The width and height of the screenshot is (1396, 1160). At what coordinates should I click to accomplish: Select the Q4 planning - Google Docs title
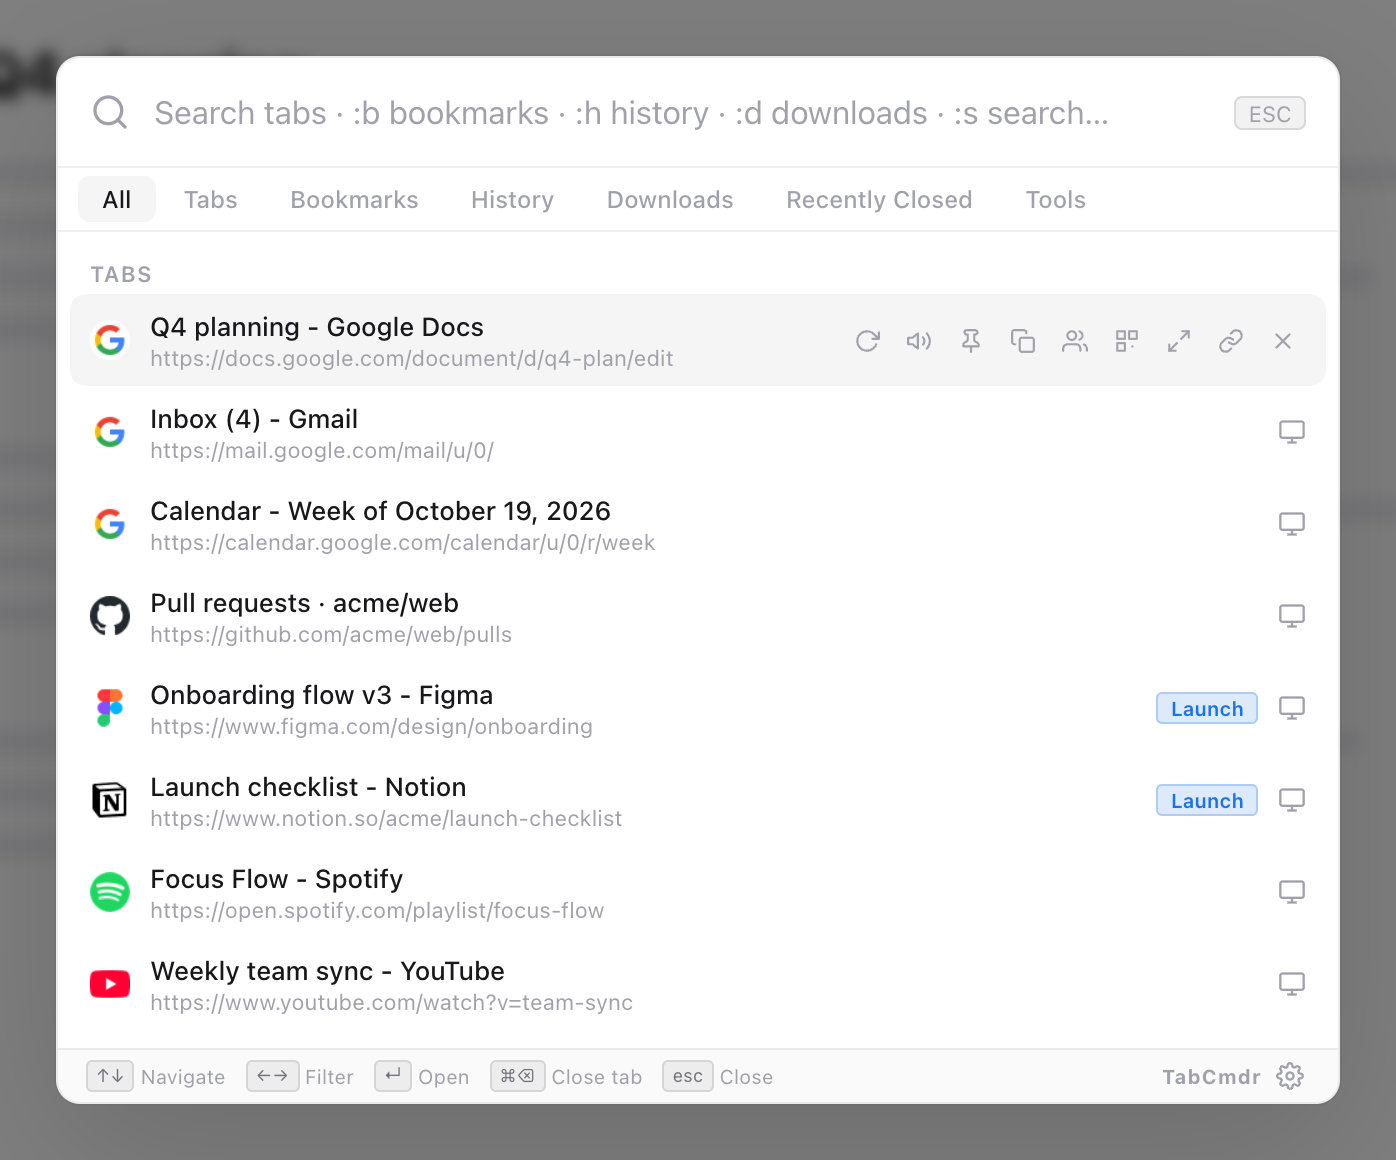click(x=317, y=327)
